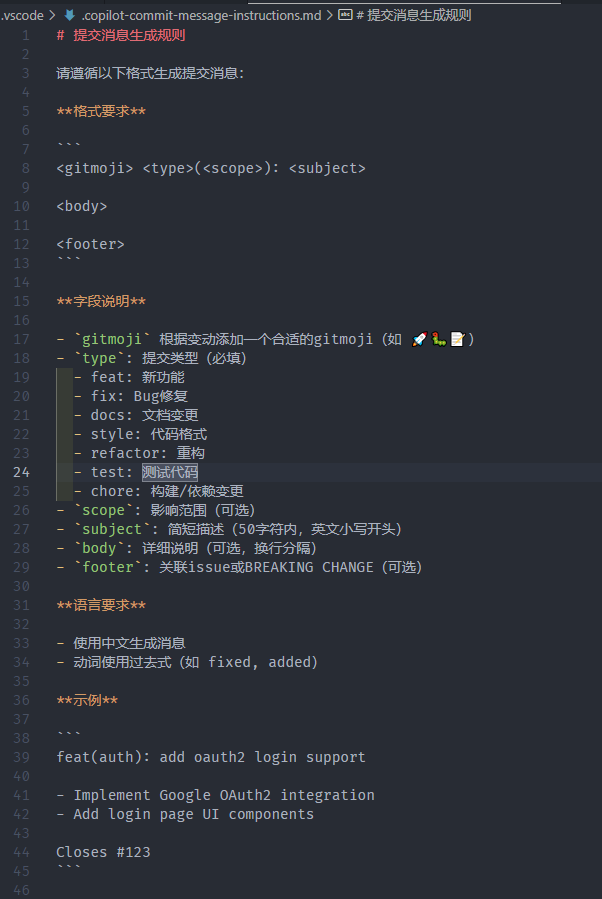Click the '`type`: 提交类型 (必填)' line
This screenshot has height=899, width=602.
tap(151, 358)
